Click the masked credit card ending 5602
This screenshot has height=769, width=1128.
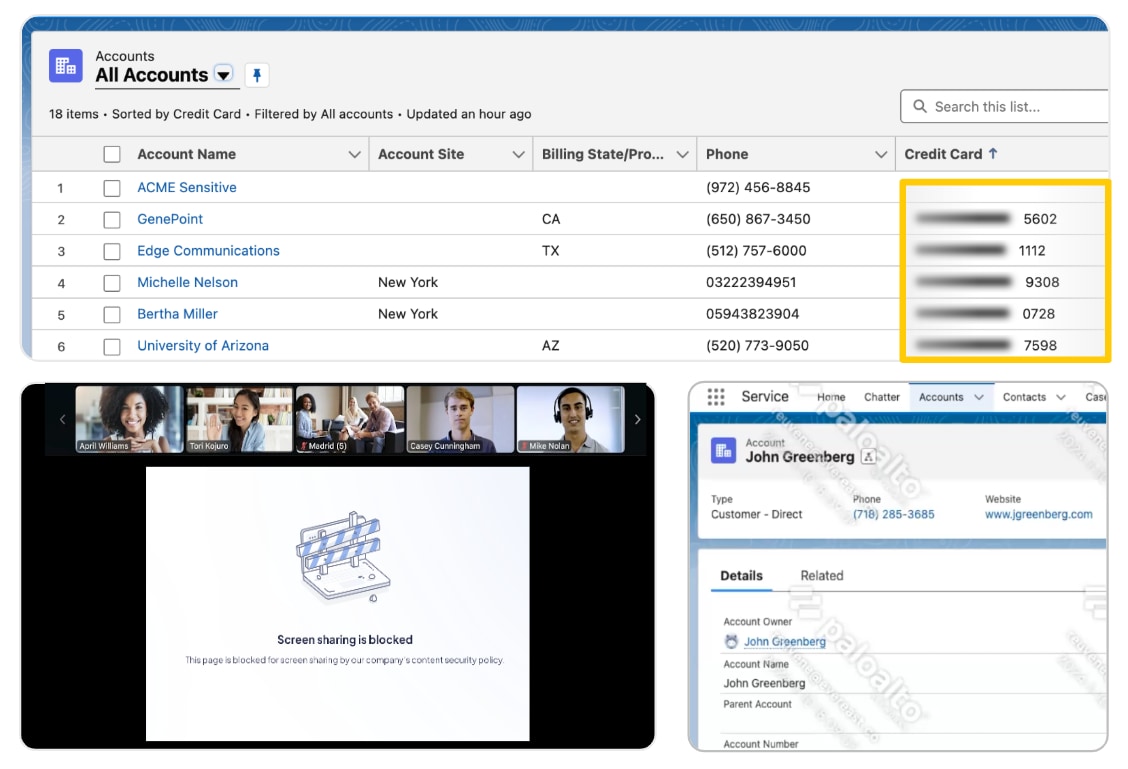986,219
